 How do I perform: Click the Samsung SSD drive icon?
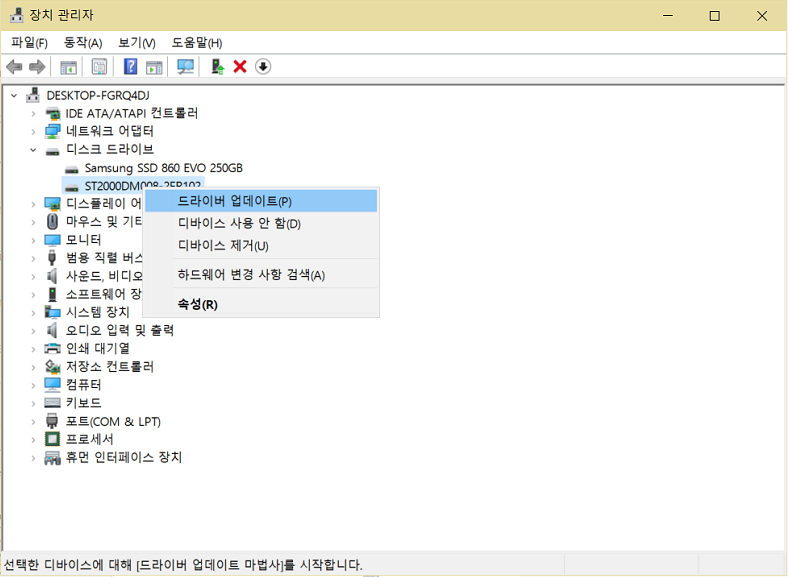pos(72,169)
